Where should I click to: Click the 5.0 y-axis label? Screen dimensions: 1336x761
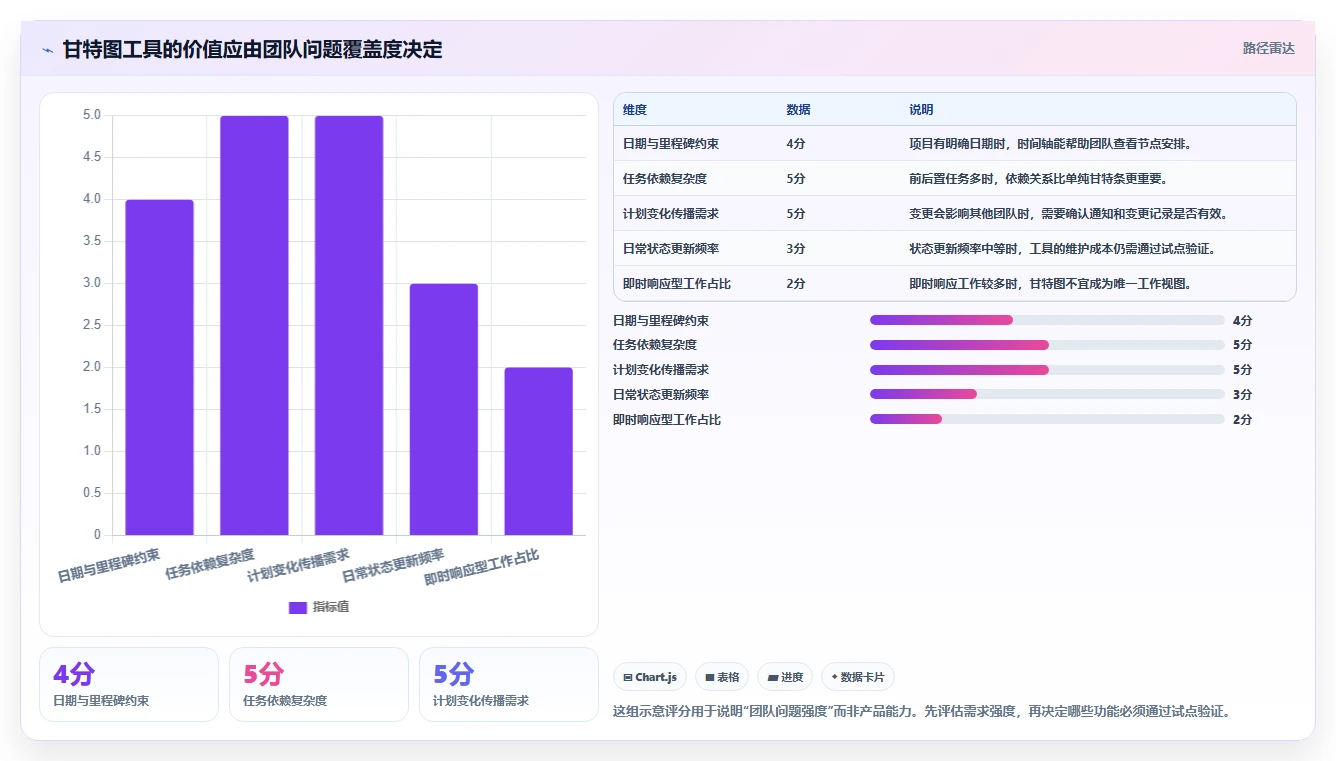tap(92, 115)
